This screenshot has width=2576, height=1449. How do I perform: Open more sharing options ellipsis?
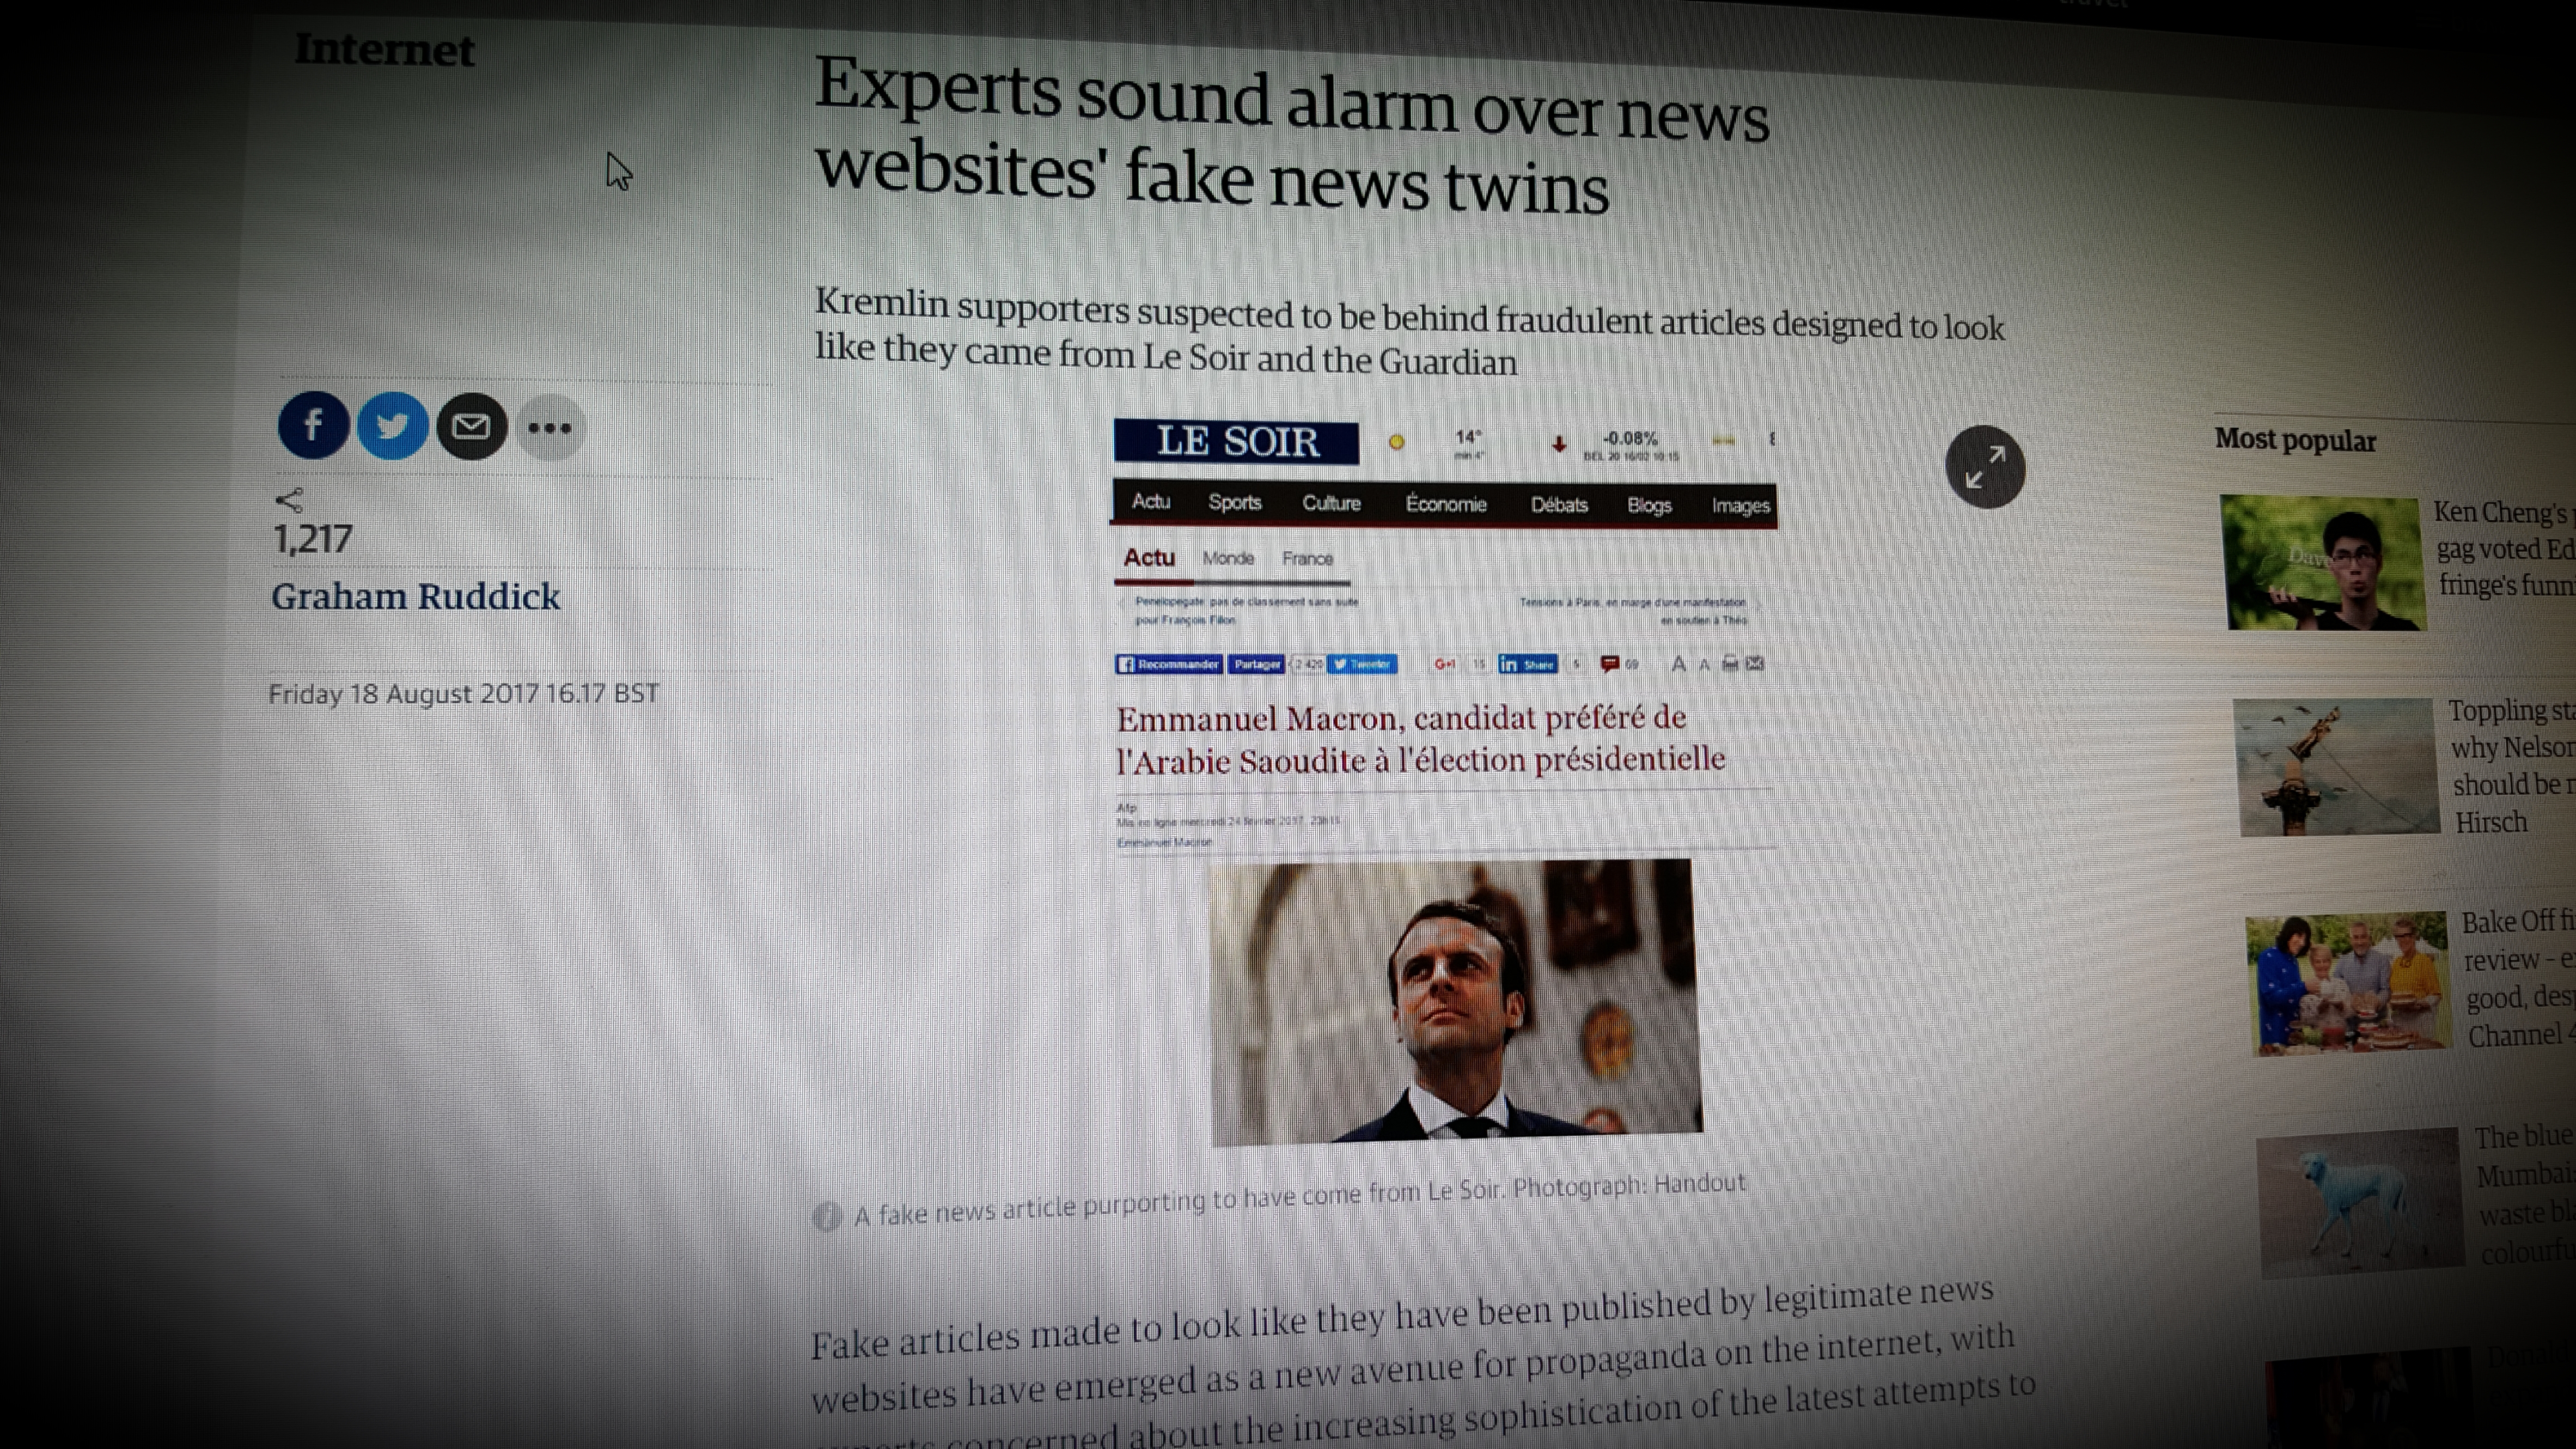tap(550, 428)
